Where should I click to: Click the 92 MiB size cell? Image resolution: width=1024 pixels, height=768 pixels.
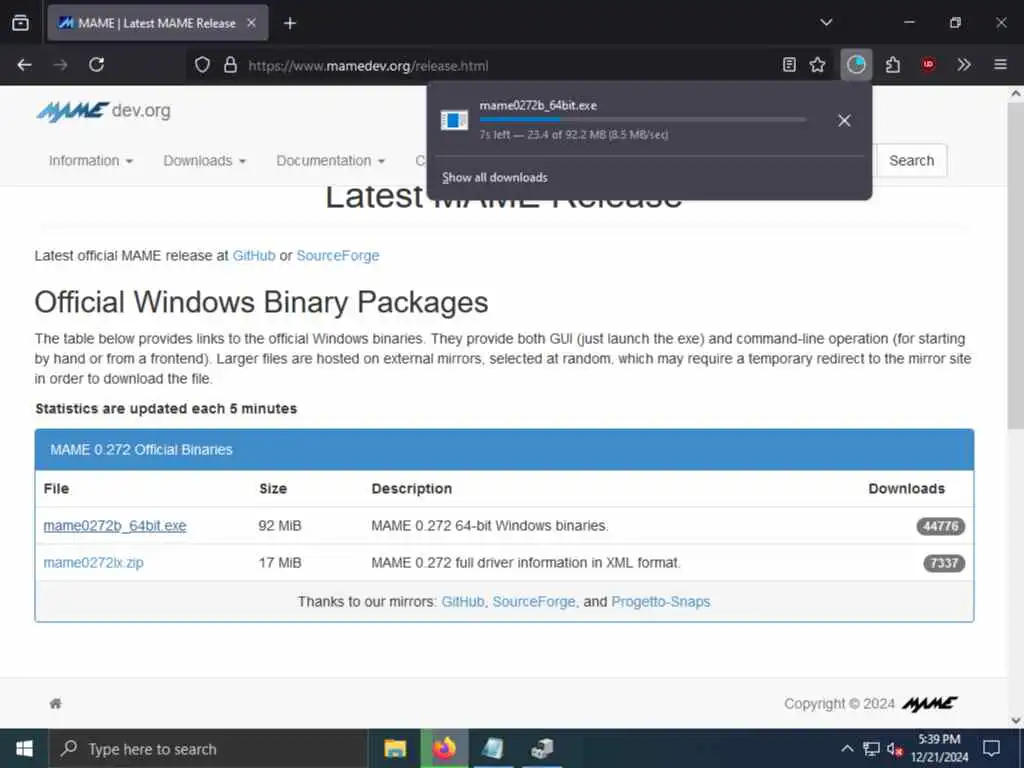pyautogui.click(x=280, y=526)
